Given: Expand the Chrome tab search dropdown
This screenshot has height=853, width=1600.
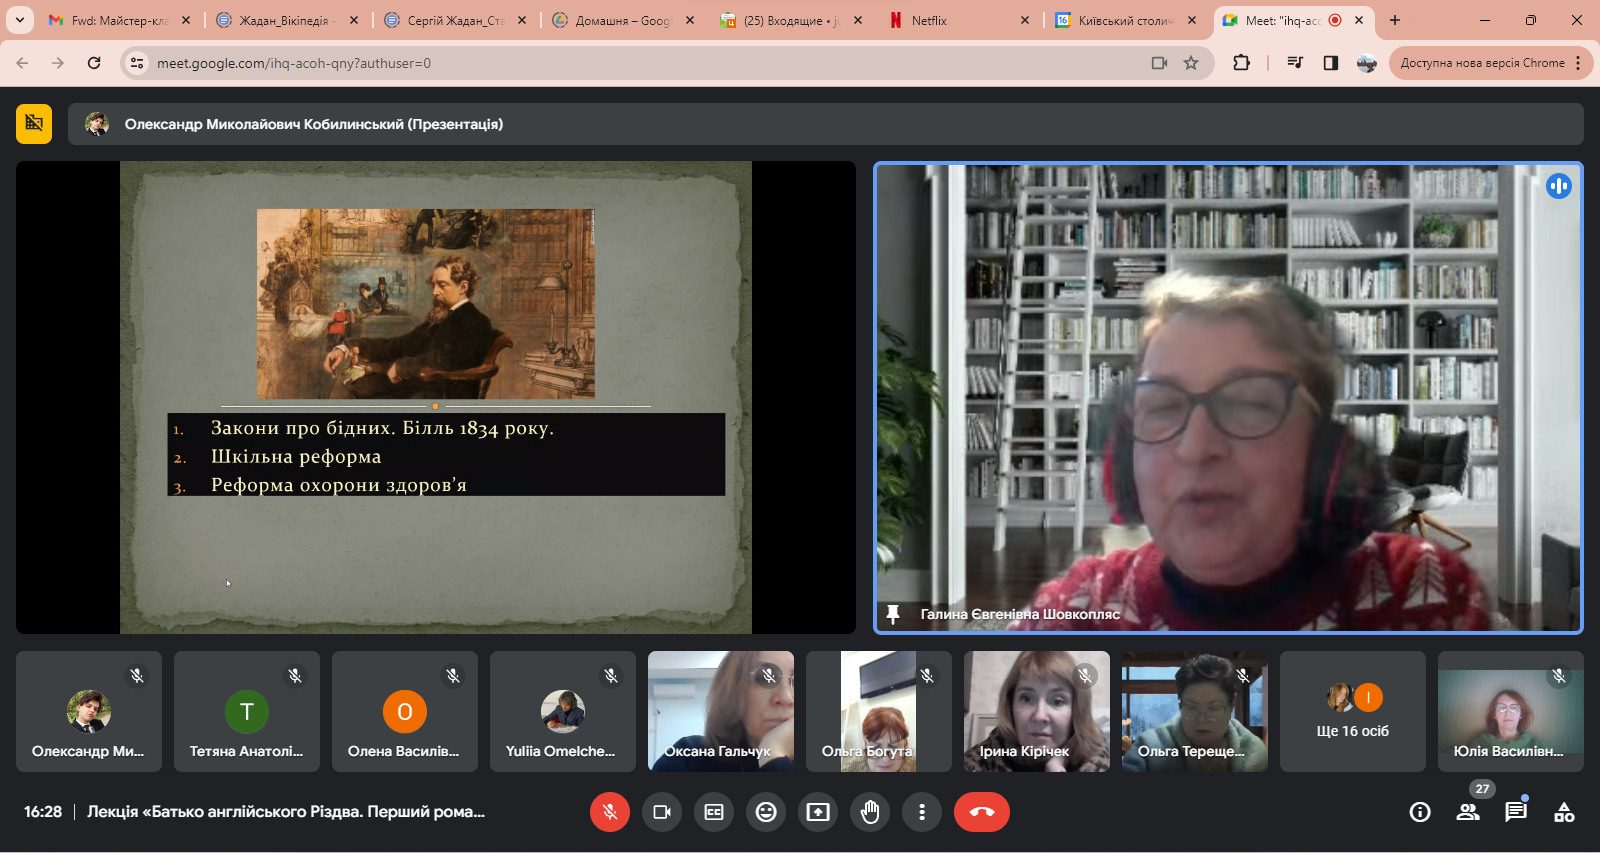Looking at the screenshot, I should [x=19, y=20].
